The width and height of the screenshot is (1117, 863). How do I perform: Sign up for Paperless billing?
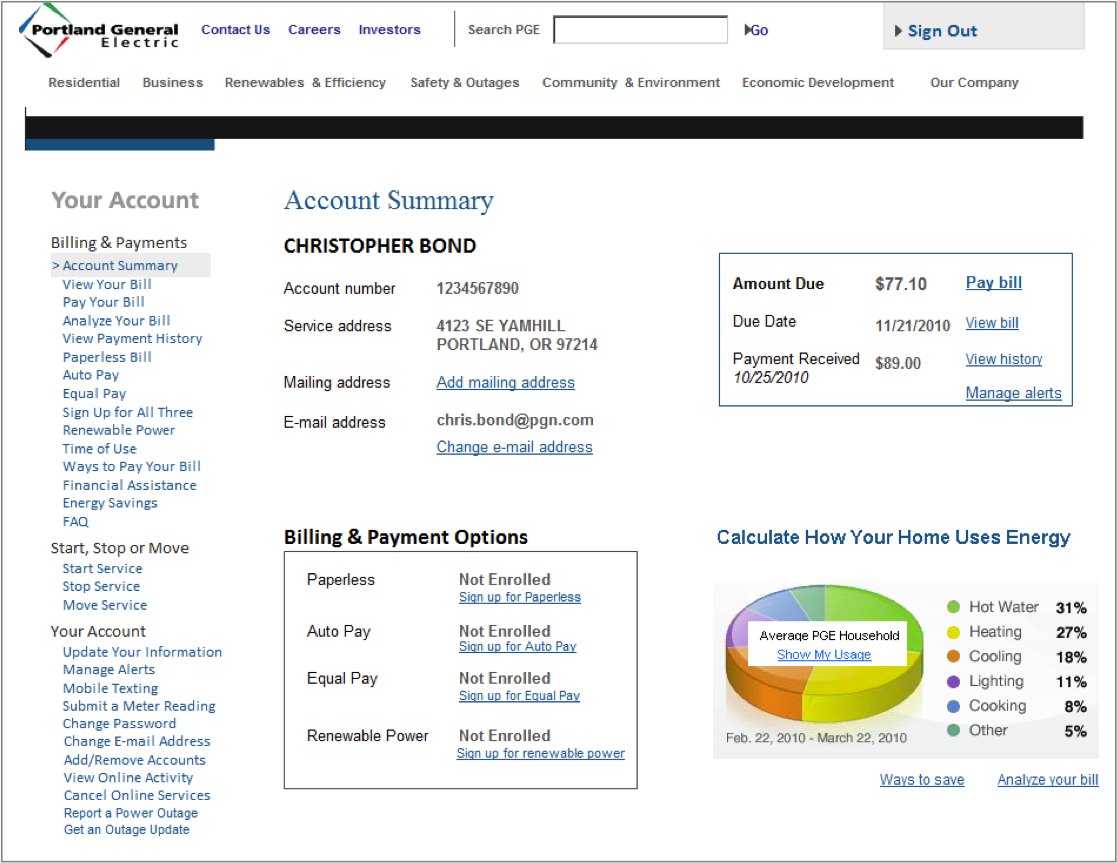coord(519,597)
